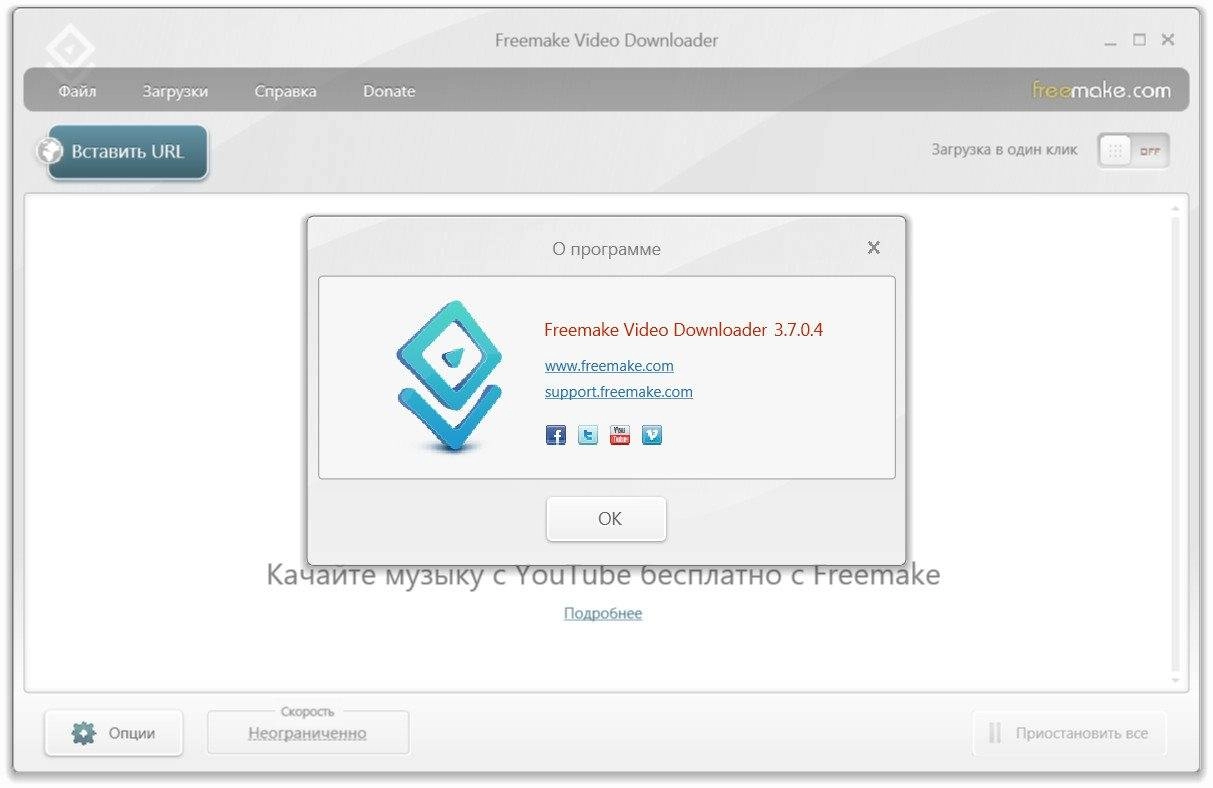Click the pause icon on Приостановить все
The height and width of the screenshot is (788, 1213).
[995, 733]
